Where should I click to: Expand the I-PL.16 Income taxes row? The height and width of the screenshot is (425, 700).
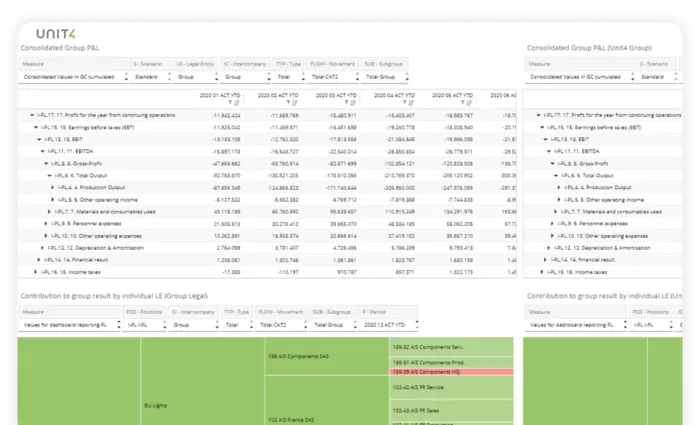click(36, 272)
